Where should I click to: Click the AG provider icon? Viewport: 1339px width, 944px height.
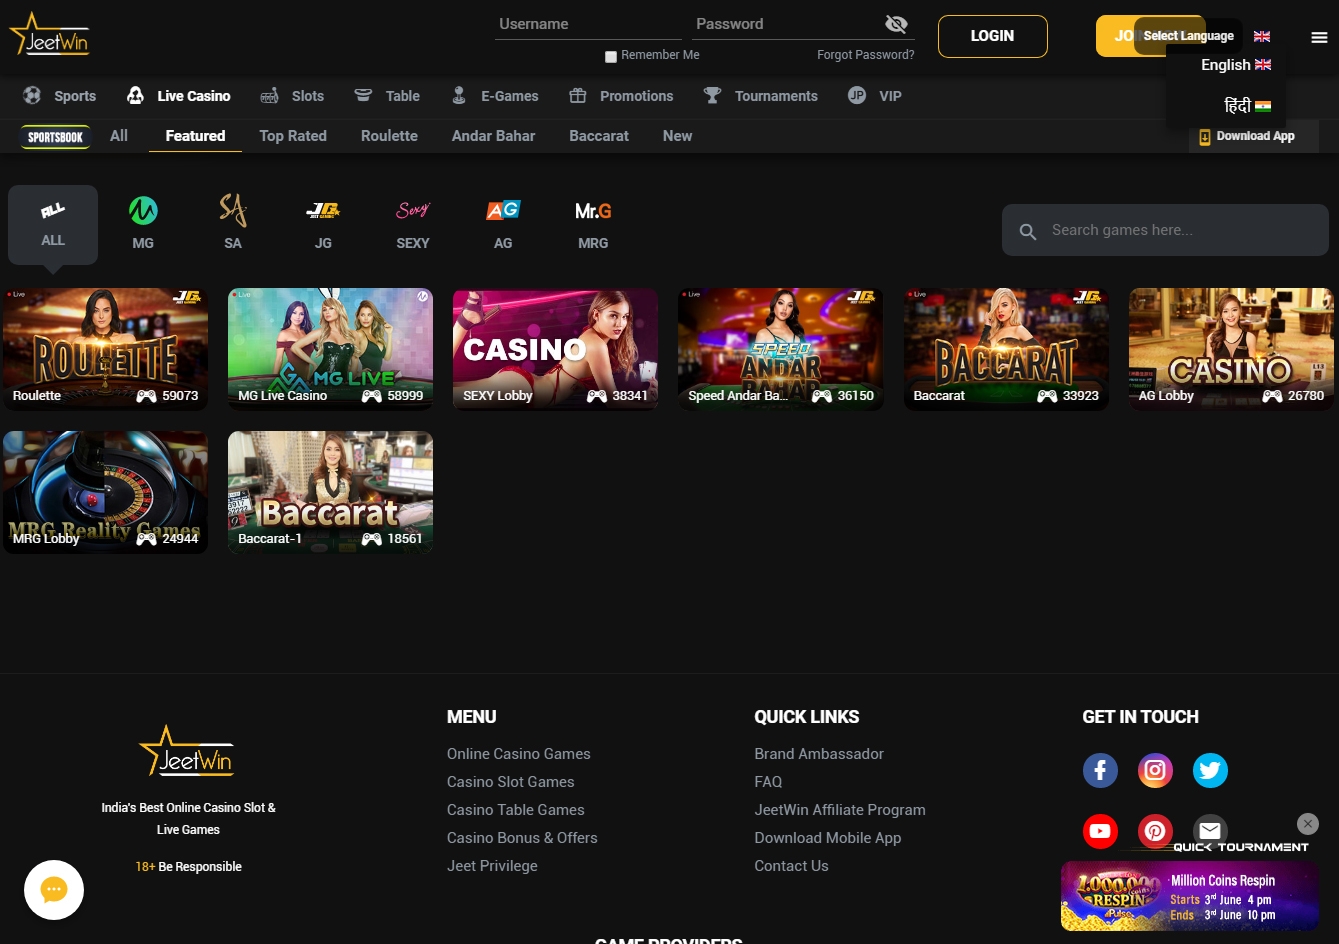[503, 211]
